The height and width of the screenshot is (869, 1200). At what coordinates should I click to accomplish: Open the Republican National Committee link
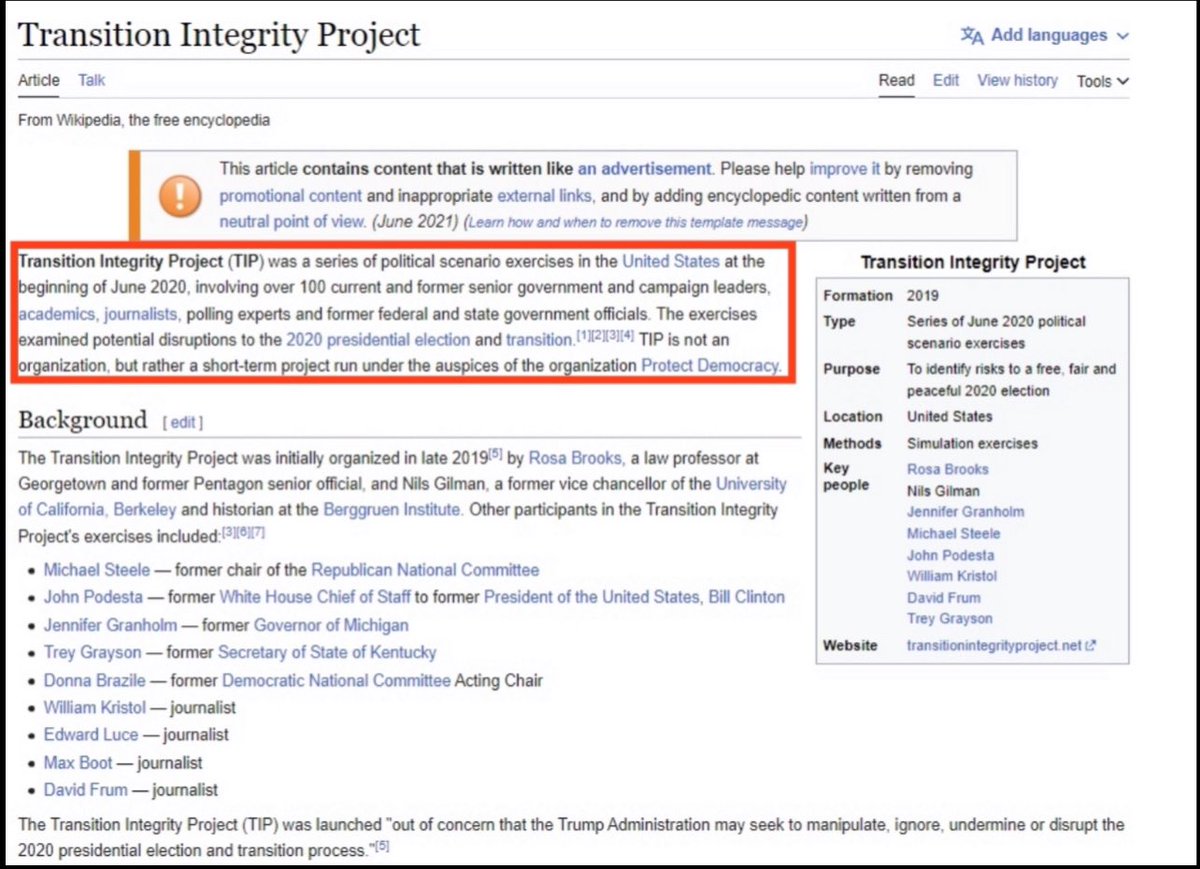[x=425, y=570]
